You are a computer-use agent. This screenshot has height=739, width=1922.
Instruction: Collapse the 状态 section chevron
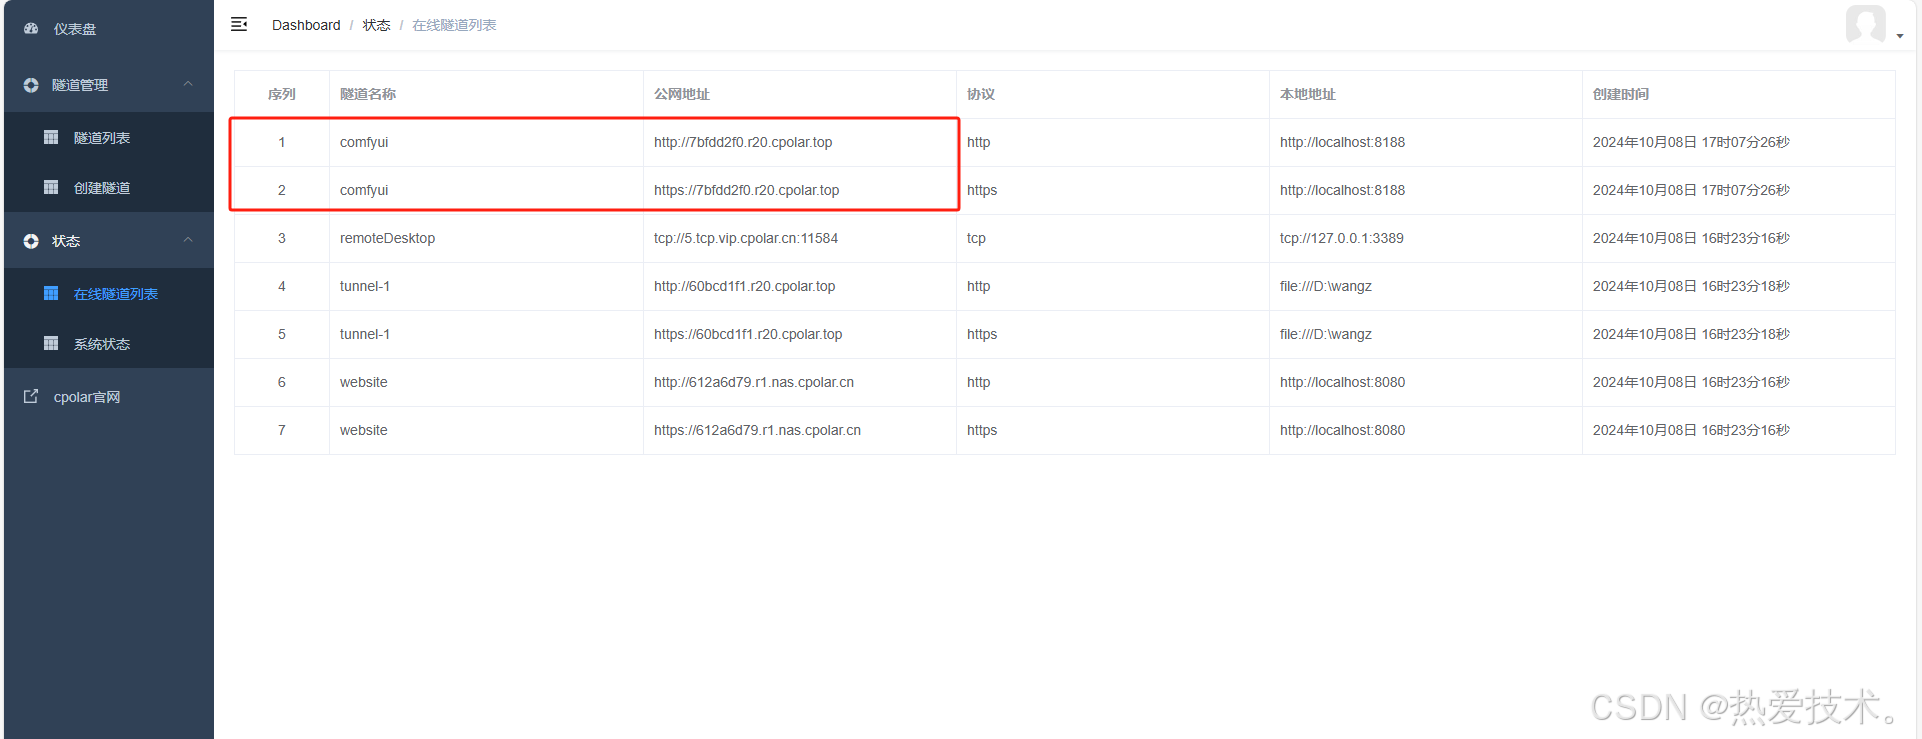[x=188, y=240]
